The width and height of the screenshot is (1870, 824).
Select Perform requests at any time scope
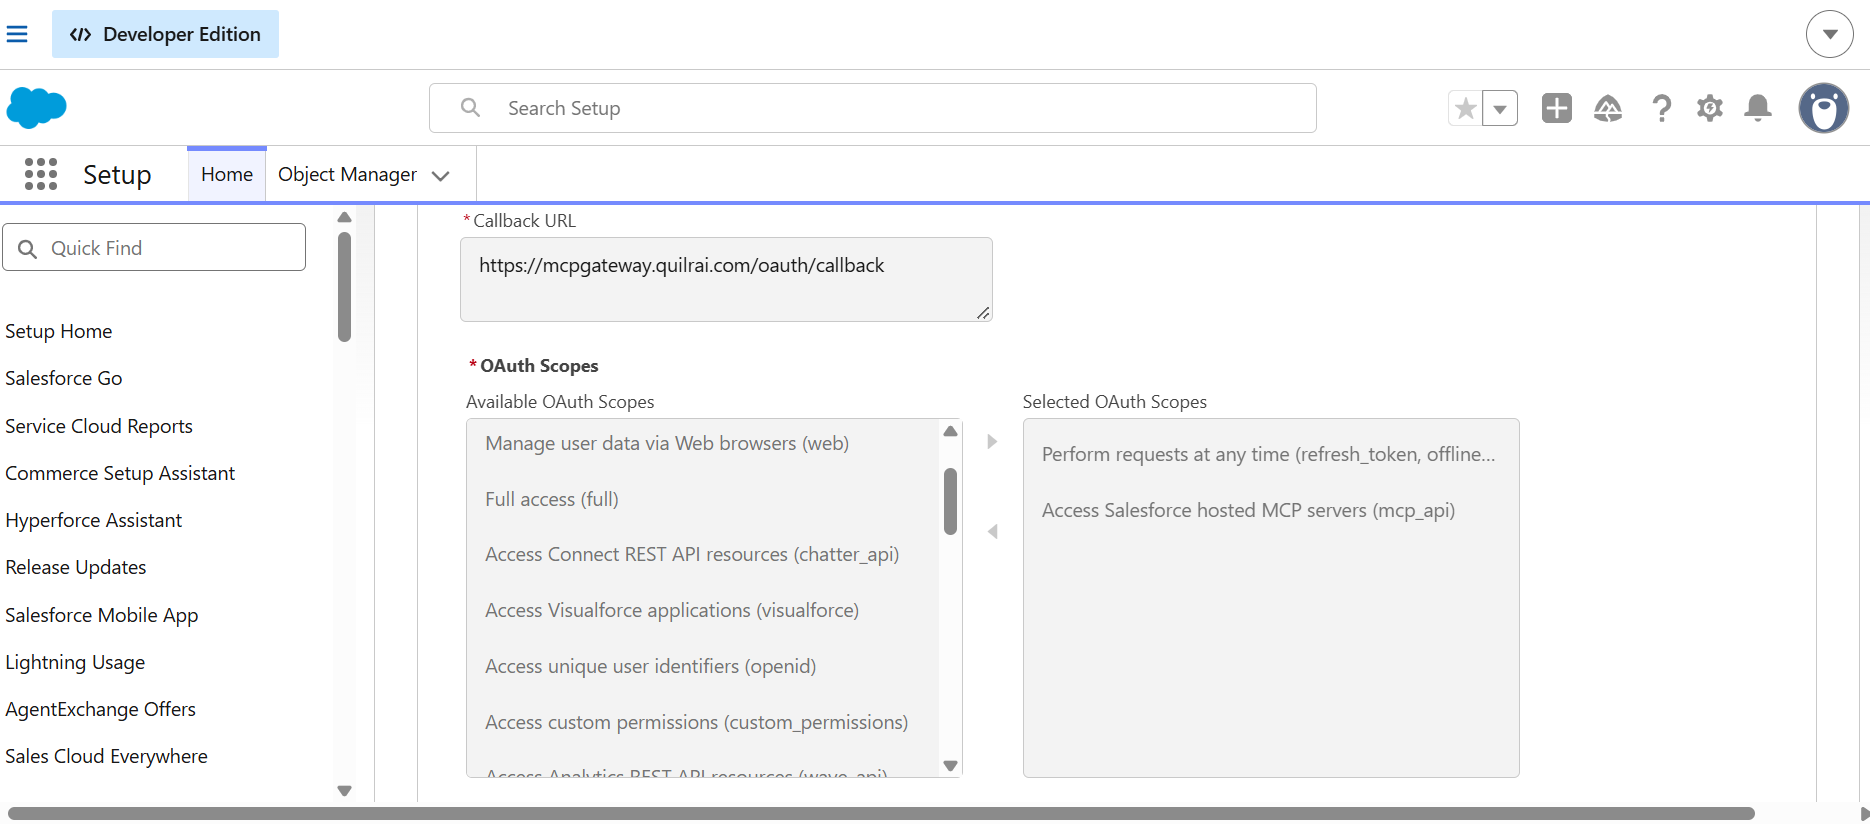(1269, 454)
